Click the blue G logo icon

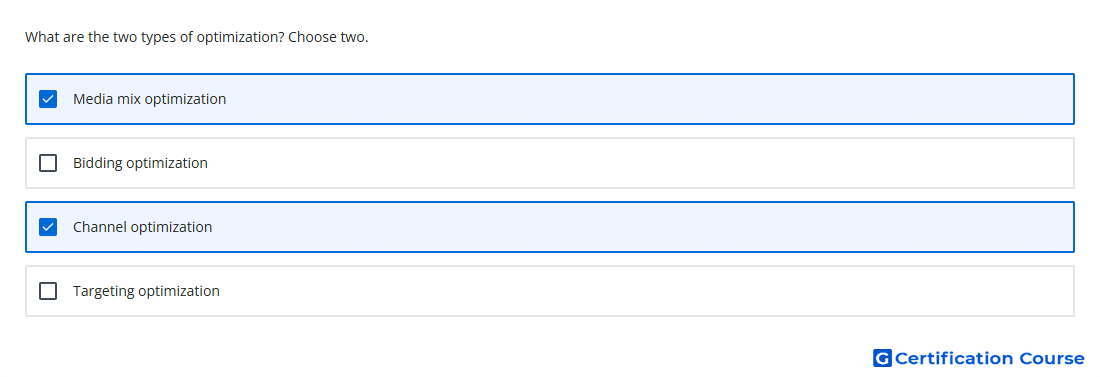[882, 358]
